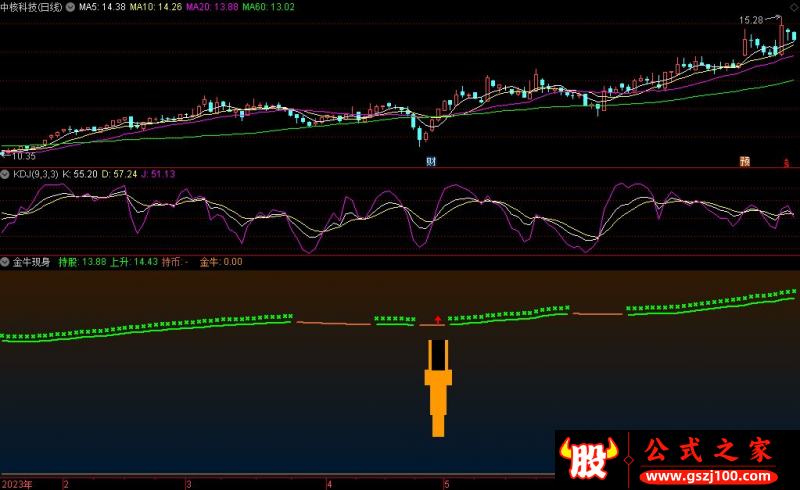Screen dimensions: 800x490
Task: Expand the 金牛现身 indicator dropdown arrow
Action: click(x=6, y=262)
